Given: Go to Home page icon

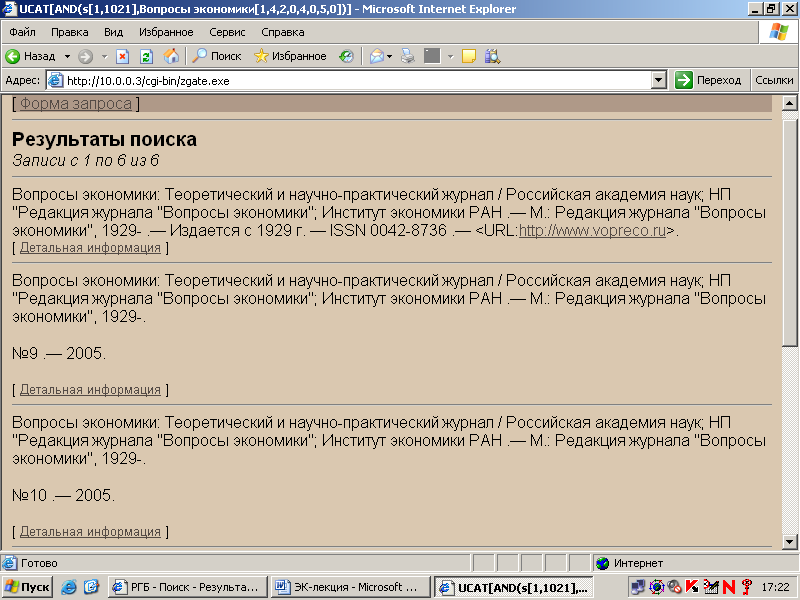Looking at the screenshot, I should 171,56.
